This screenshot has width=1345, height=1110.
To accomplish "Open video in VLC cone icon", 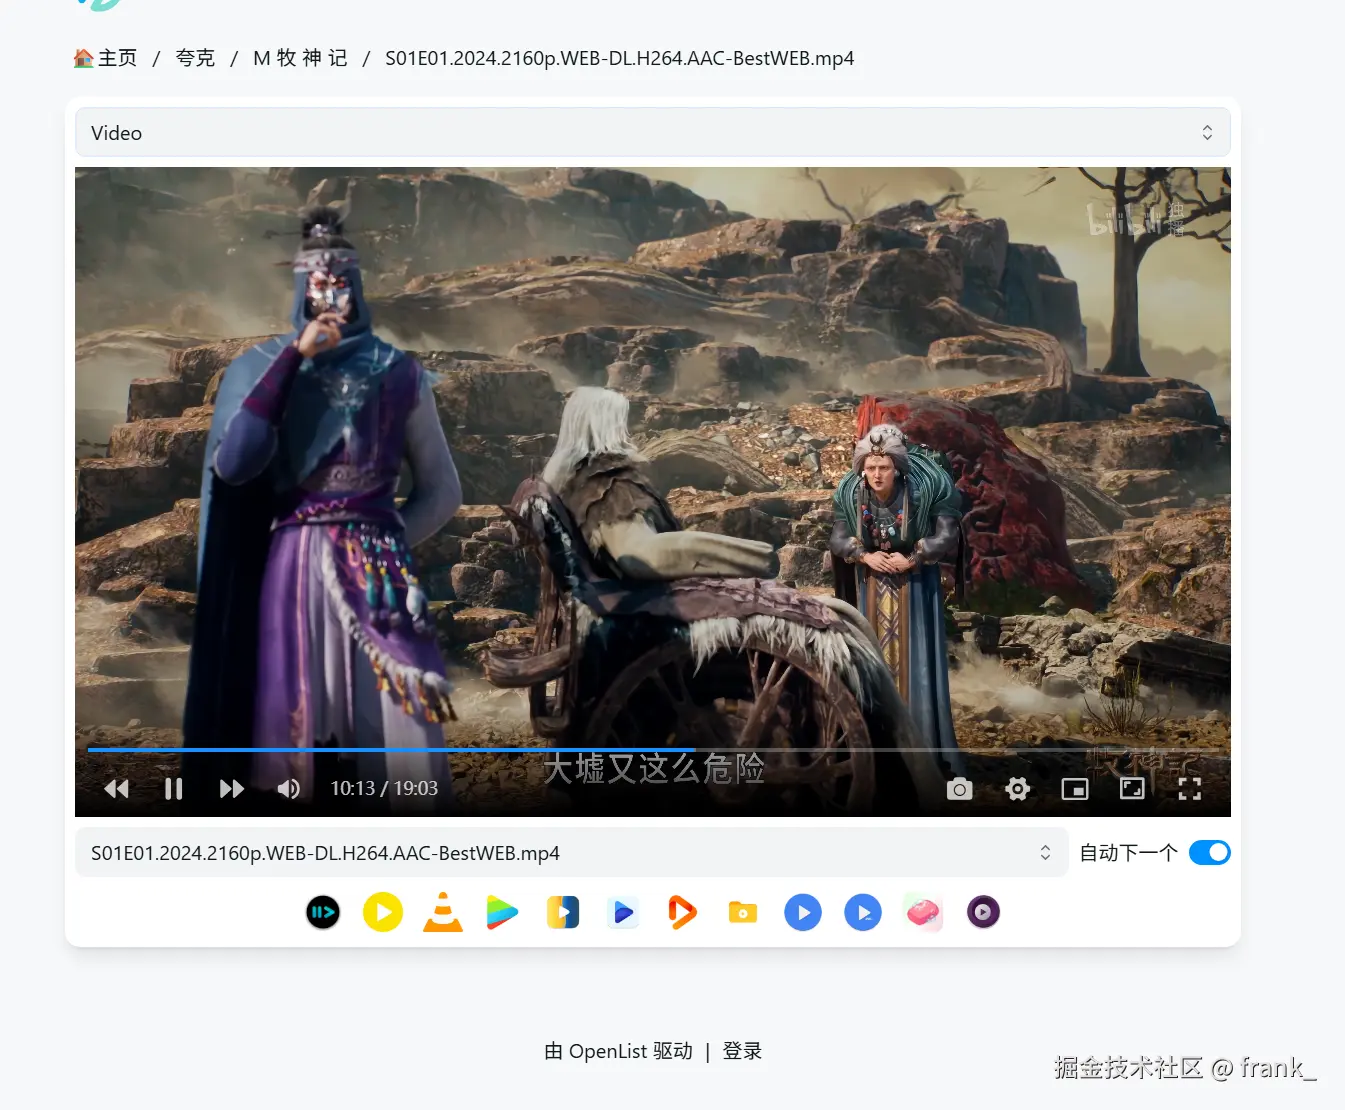I will pos(443,912).
